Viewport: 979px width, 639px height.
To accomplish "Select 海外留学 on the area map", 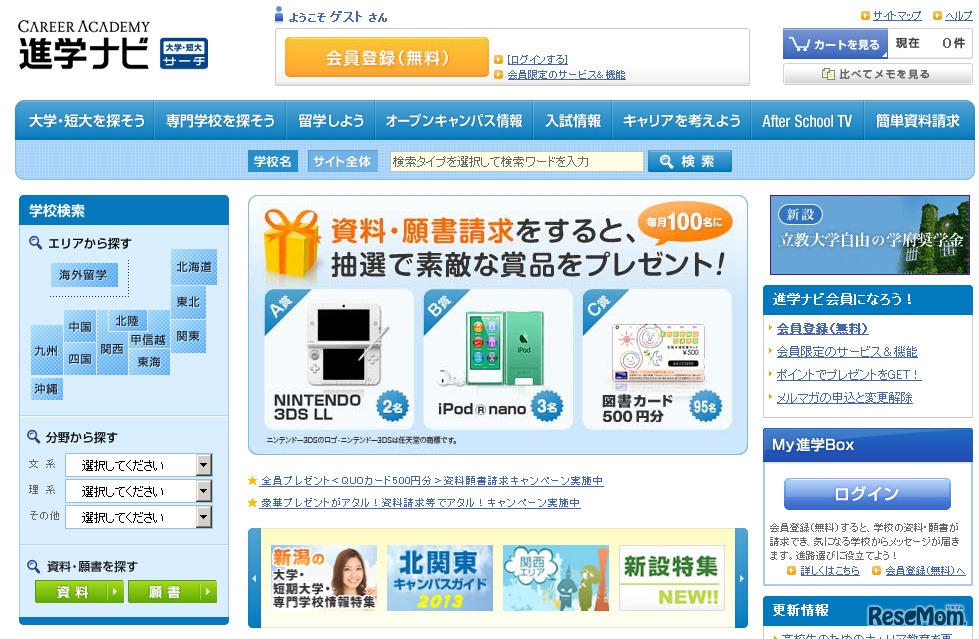I will (84, 275).
